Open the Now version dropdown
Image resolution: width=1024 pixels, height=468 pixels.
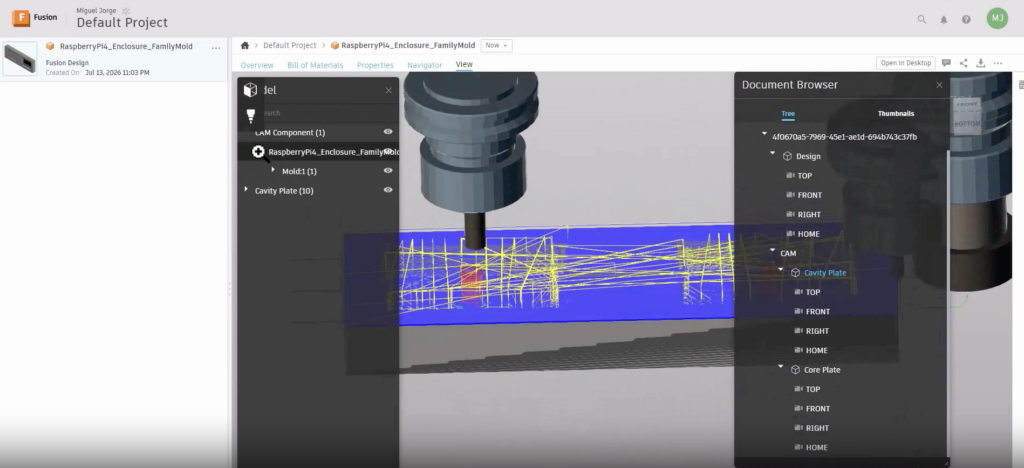[496, 46]
